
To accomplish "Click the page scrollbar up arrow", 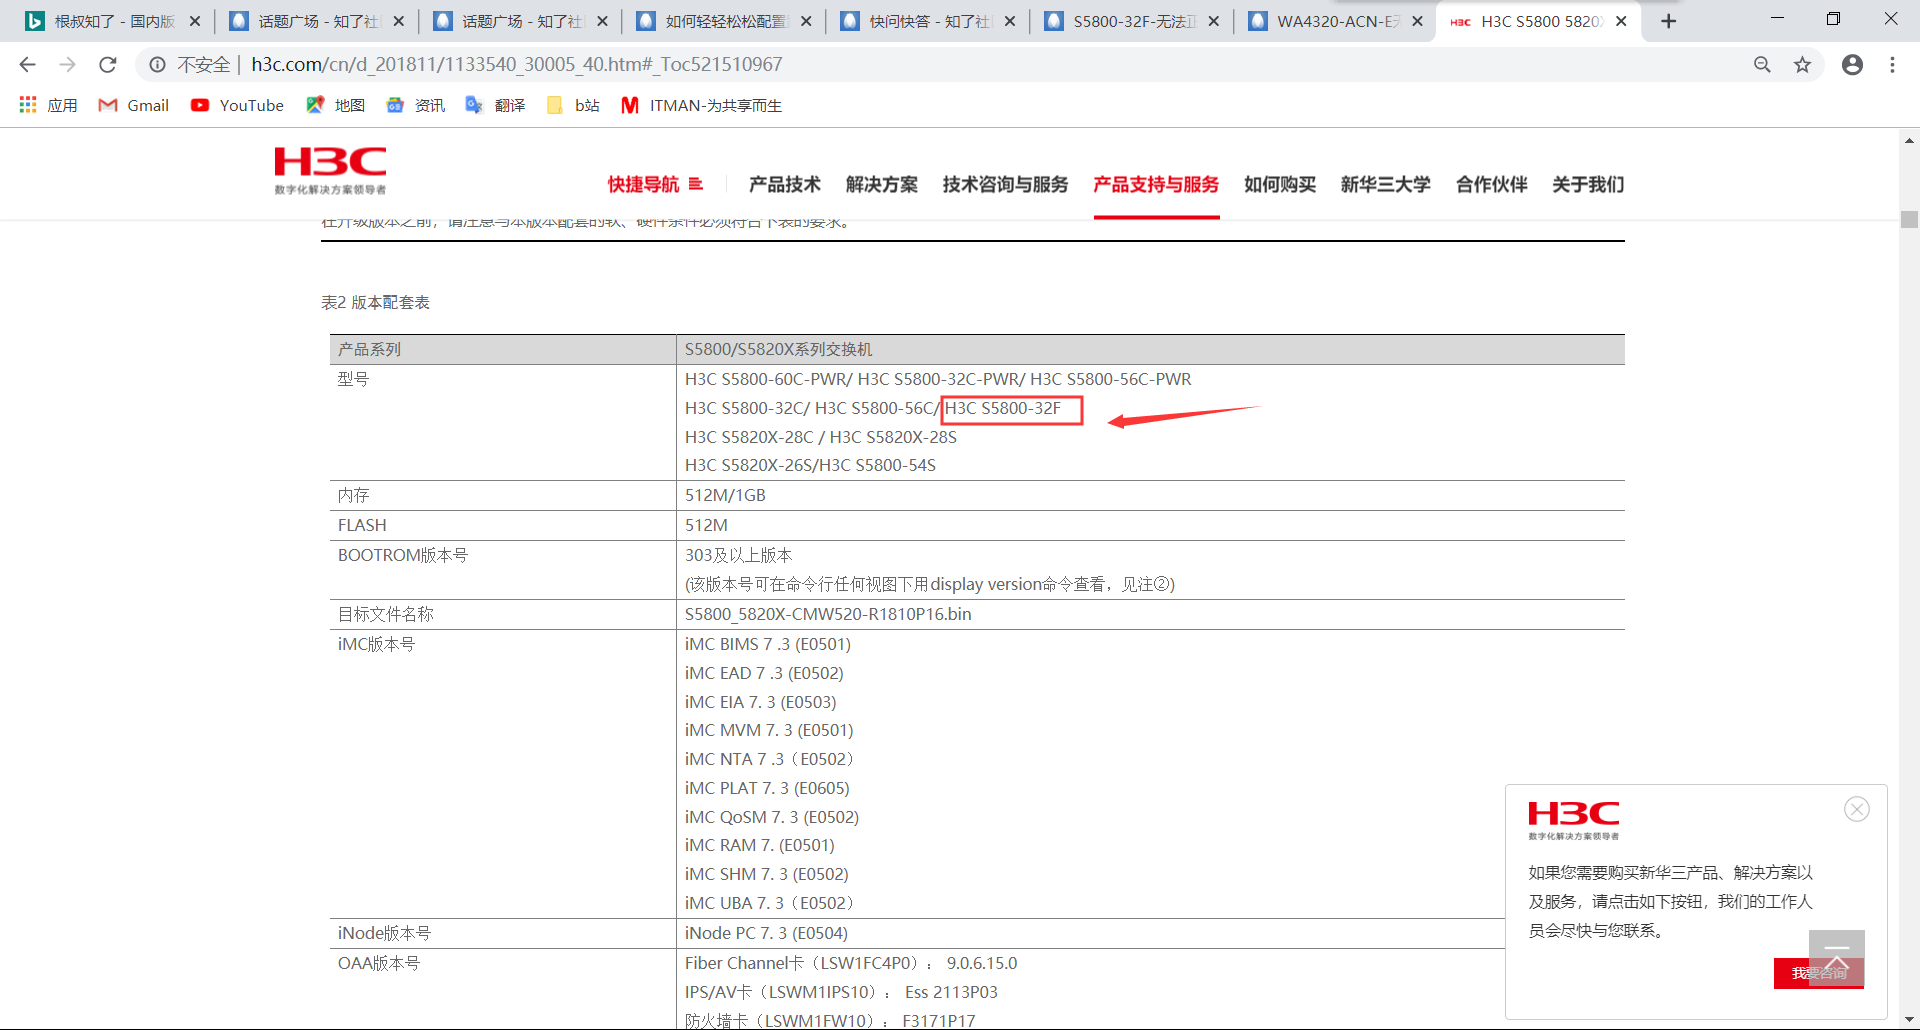I will 1909,141.
